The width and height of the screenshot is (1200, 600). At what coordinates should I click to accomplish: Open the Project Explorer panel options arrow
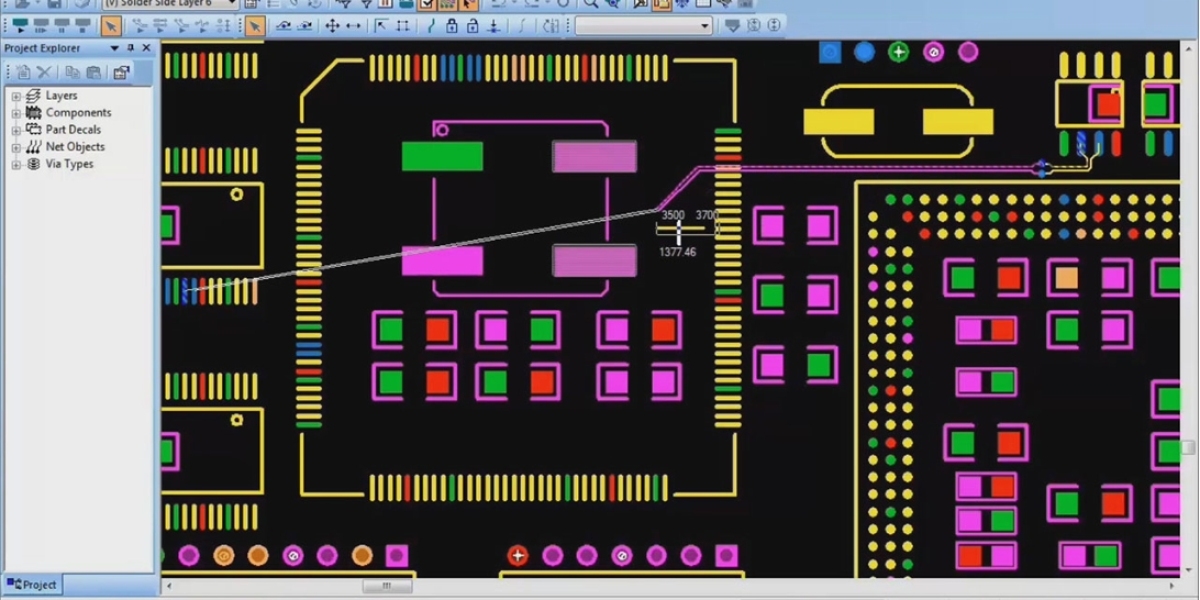click(x=114, y=48)
